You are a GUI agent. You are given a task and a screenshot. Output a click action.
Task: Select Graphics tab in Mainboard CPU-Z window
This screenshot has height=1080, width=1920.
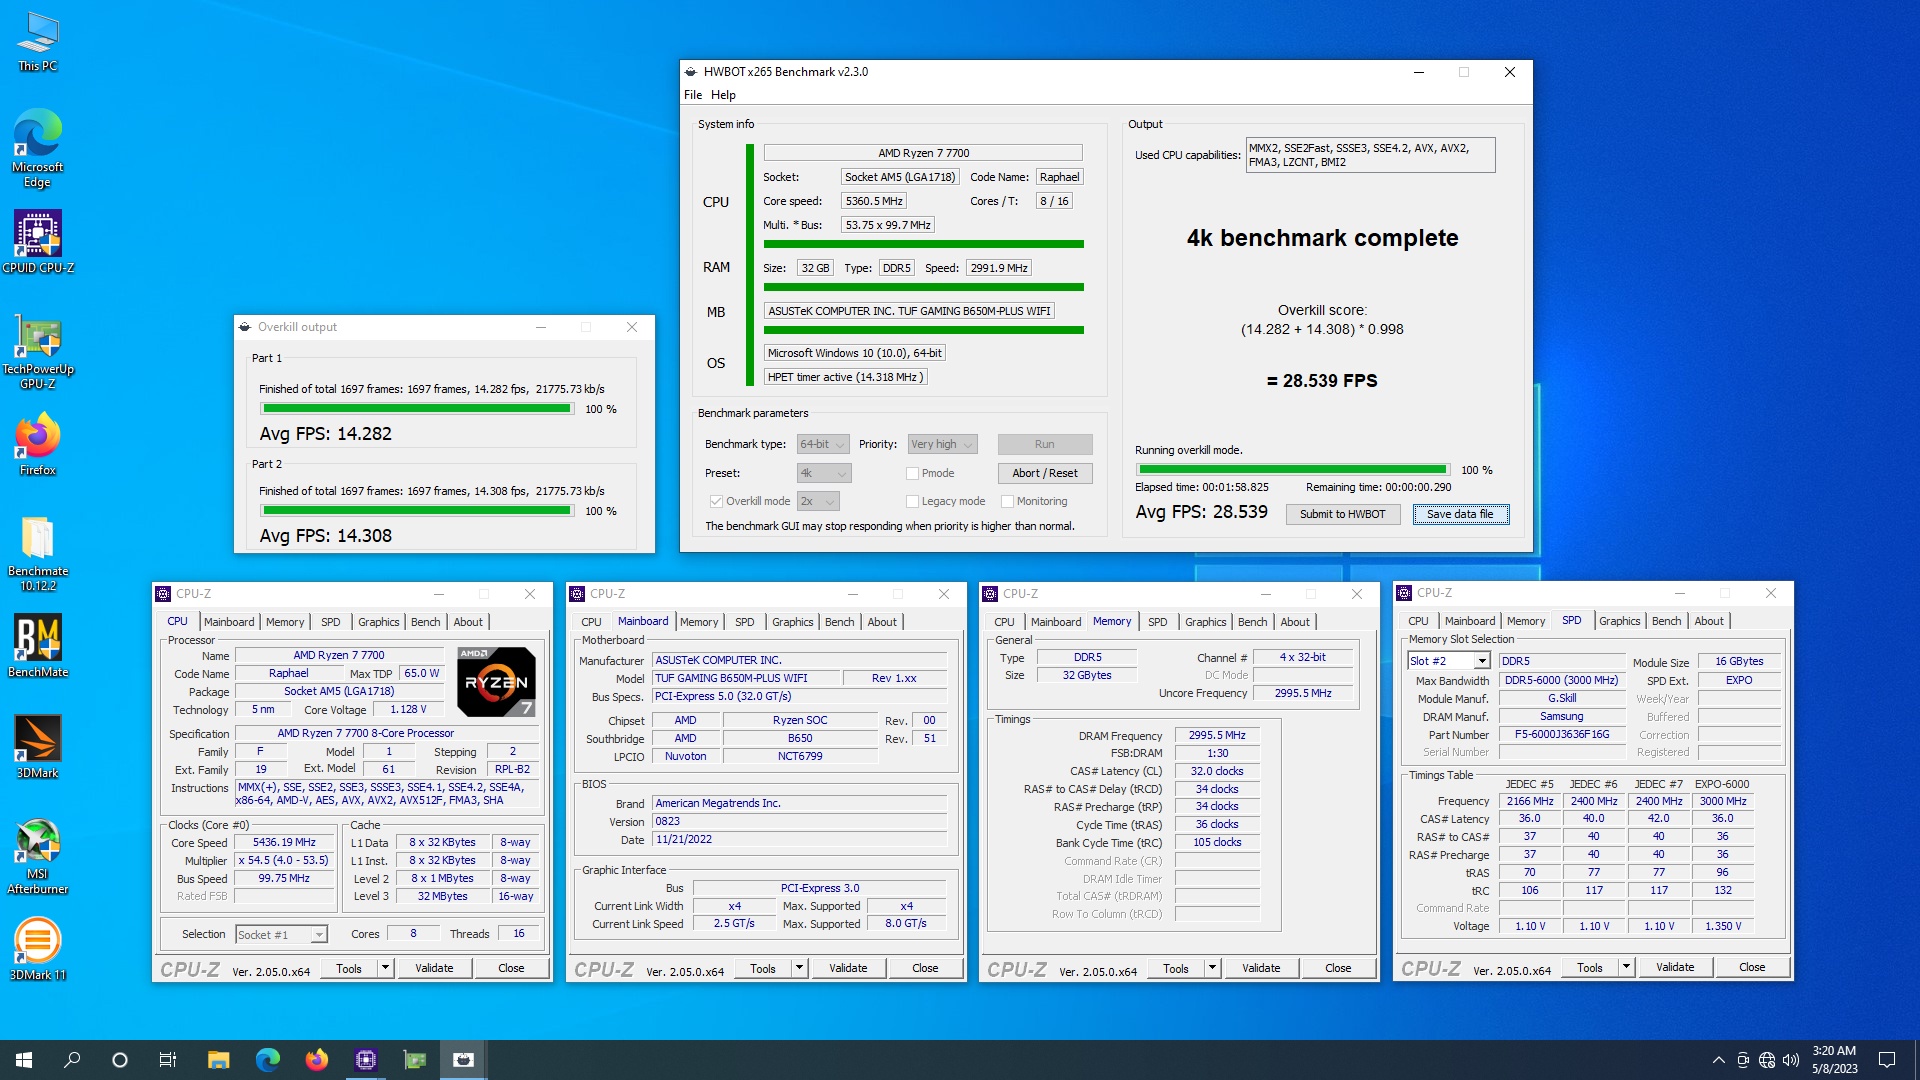(792, 622)
